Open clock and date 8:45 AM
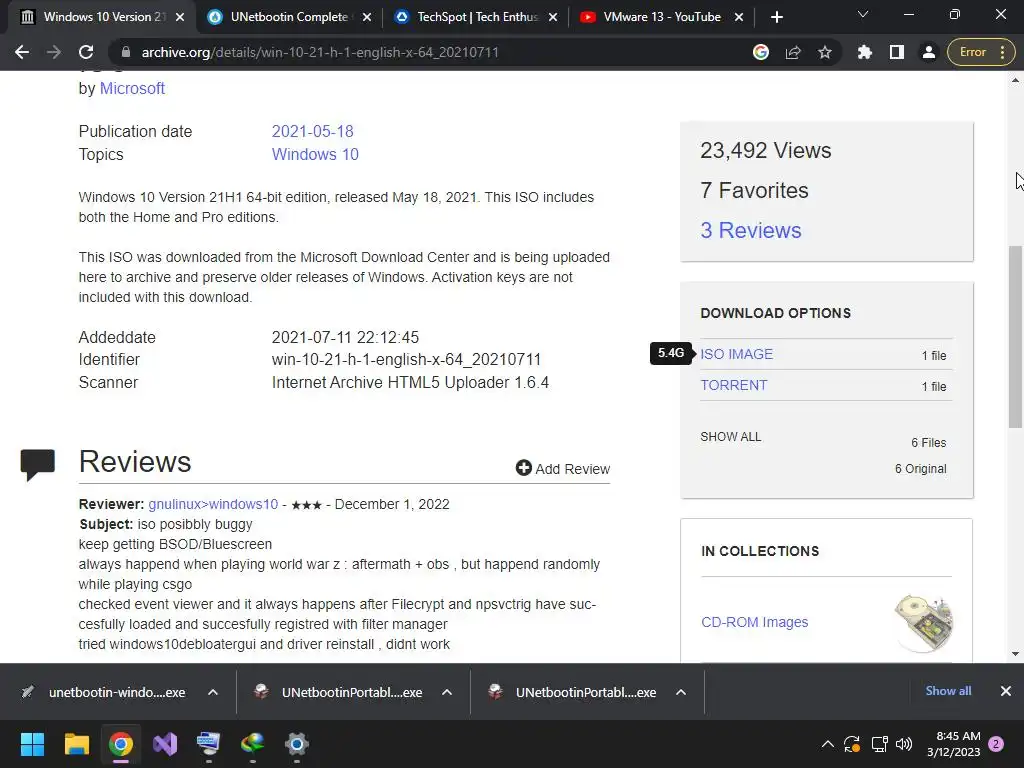 point(953,744)
